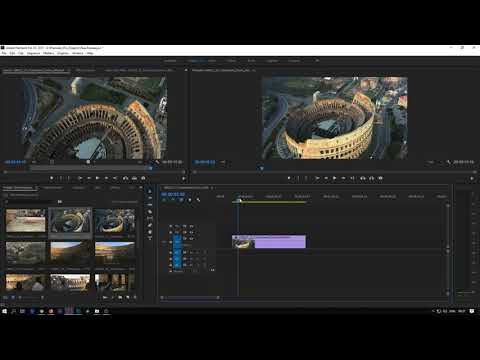This screenshot has width=480, height=360.
Task: Open Program monitor settings wrench
Action: tap(449, 162)
